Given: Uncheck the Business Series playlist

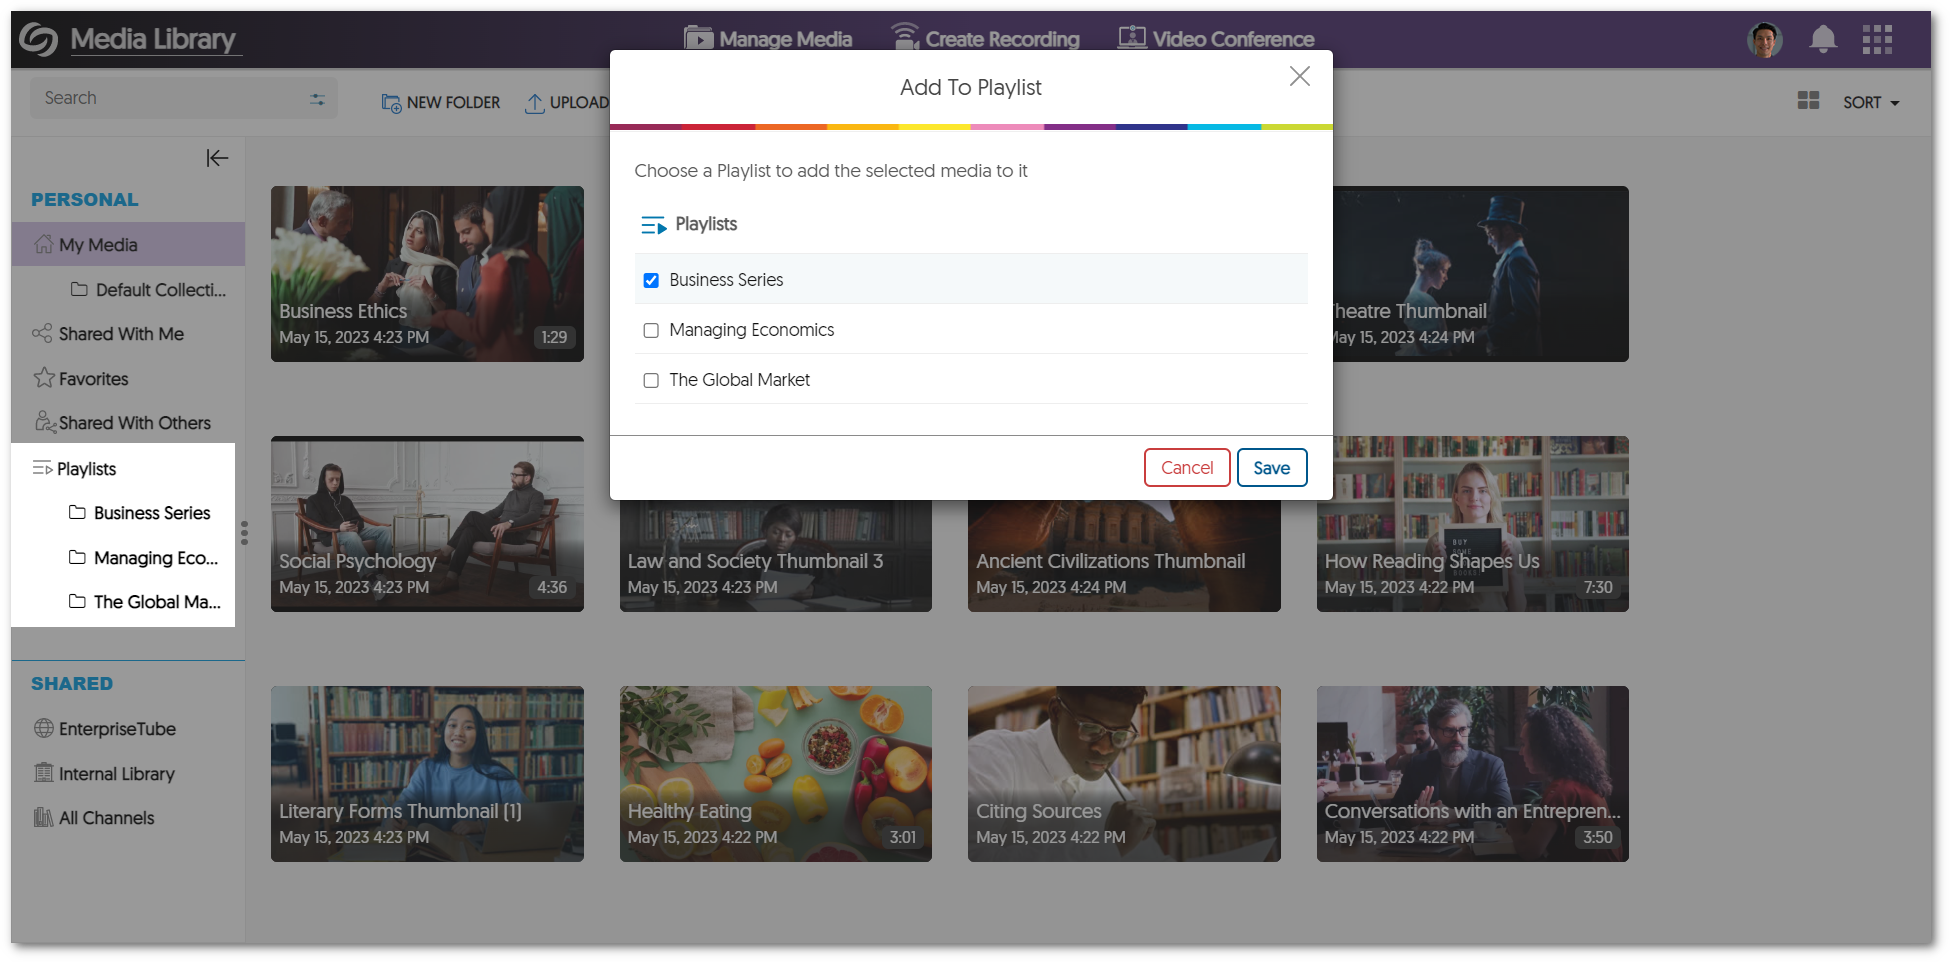Looking at the screenshot, I should click(651, 280).
